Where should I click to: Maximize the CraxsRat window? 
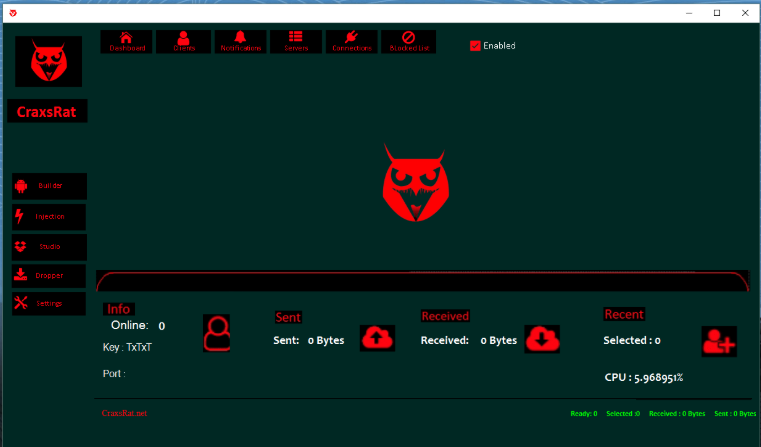point(717,13)
